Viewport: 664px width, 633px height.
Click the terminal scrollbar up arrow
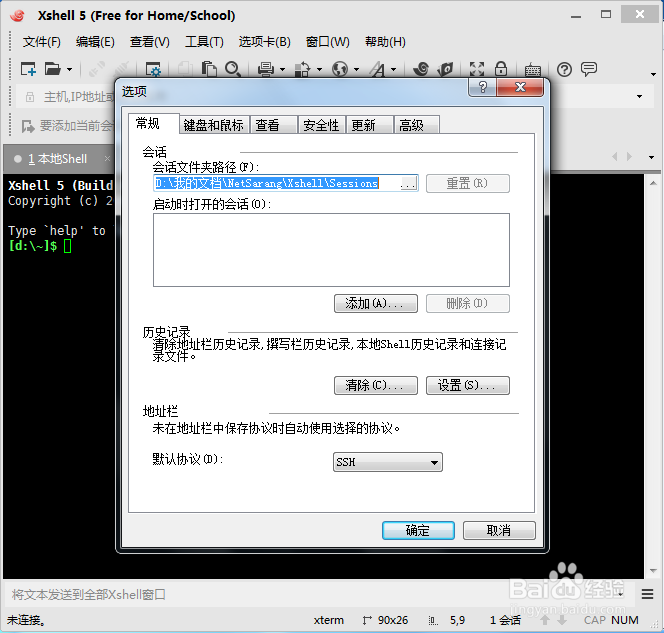(x=653, y=183)
